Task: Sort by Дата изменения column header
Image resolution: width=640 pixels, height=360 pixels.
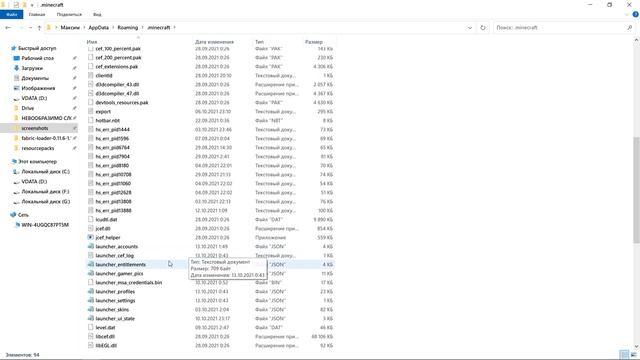Action: click(214, 42)
